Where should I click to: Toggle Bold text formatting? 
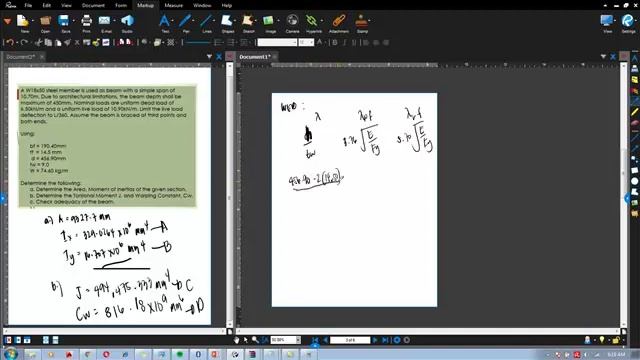(335, 42)
